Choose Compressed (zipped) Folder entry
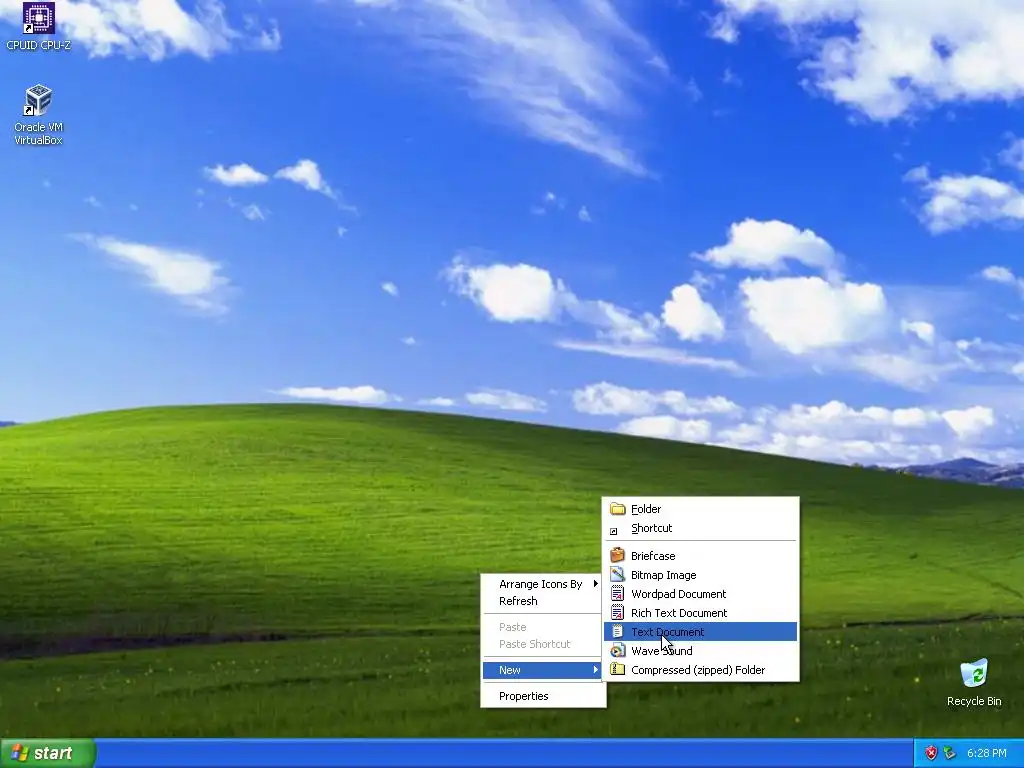Viewport: 1024px width, 768px height. tap(700, 669)
